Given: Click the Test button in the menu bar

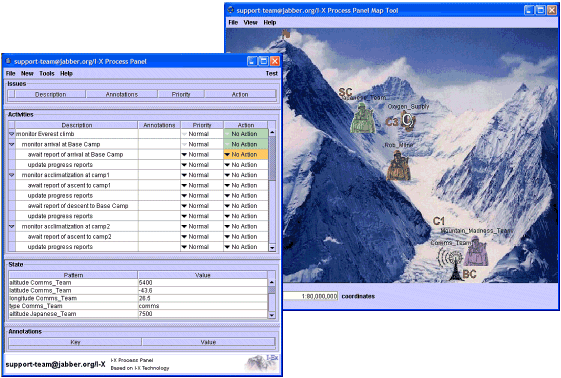Looking at the screenshot, I should [272, 73].
